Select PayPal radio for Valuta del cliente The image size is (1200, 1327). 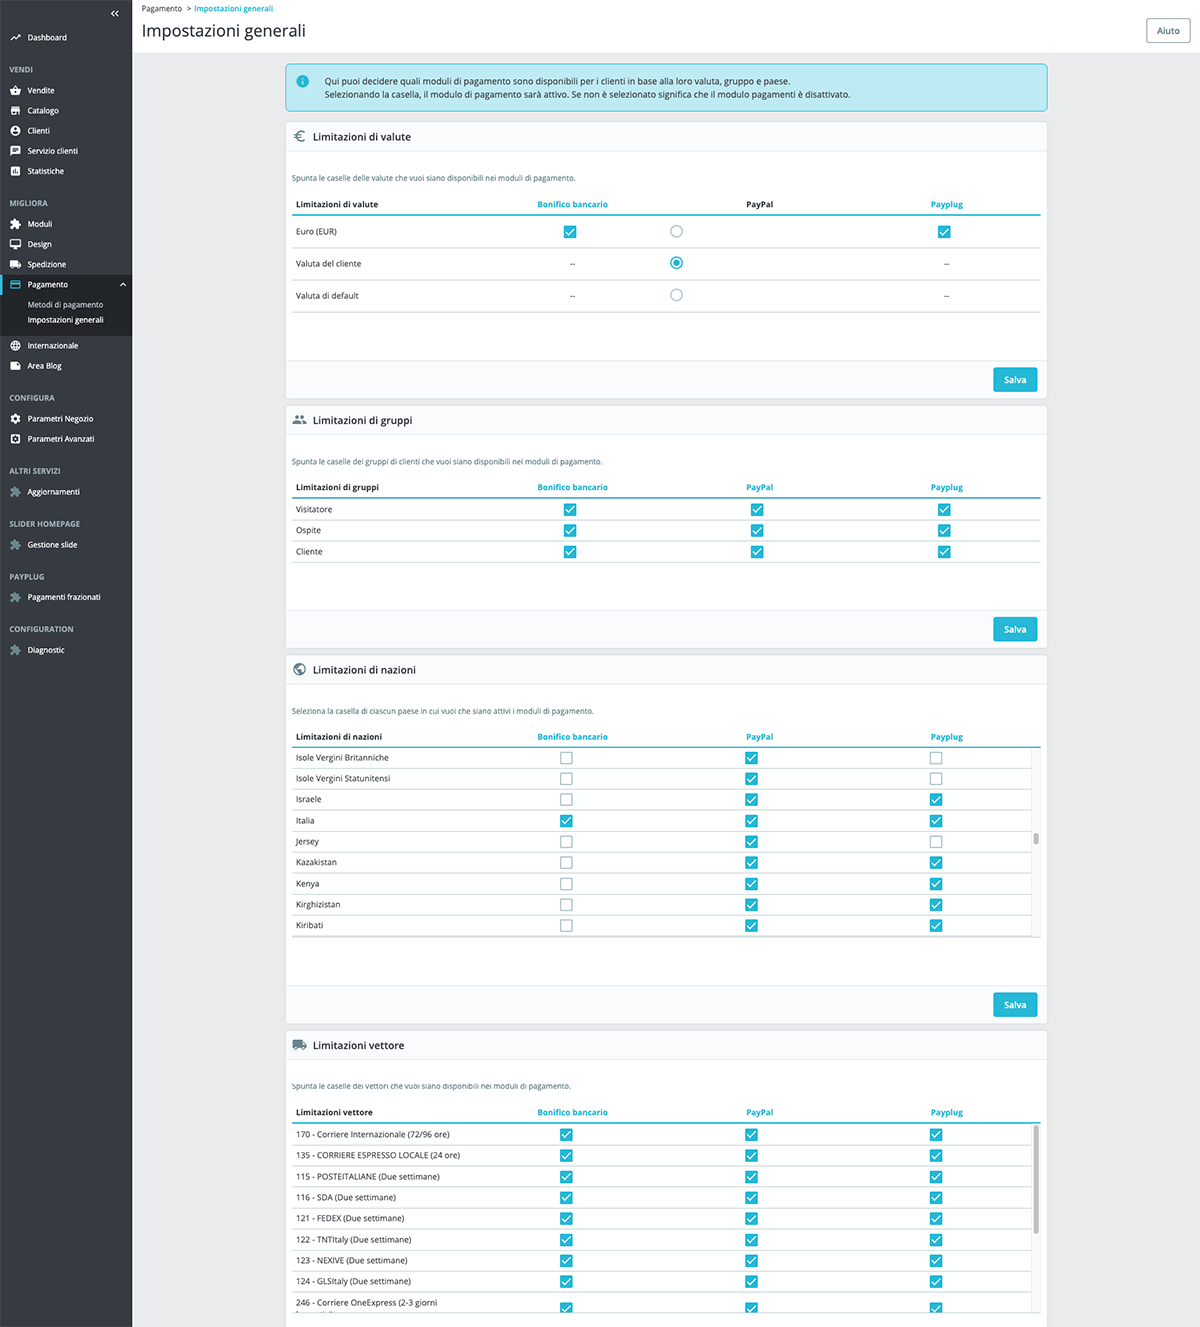click(676, 263)
